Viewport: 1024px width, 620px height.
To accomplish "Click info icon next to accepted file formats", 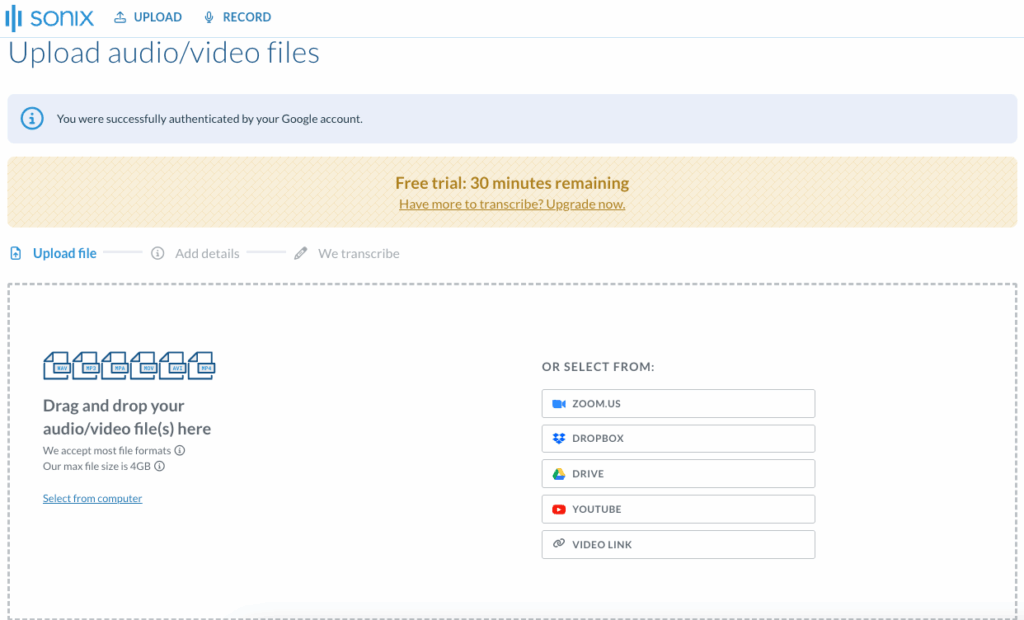I will (x=178, y=451).
